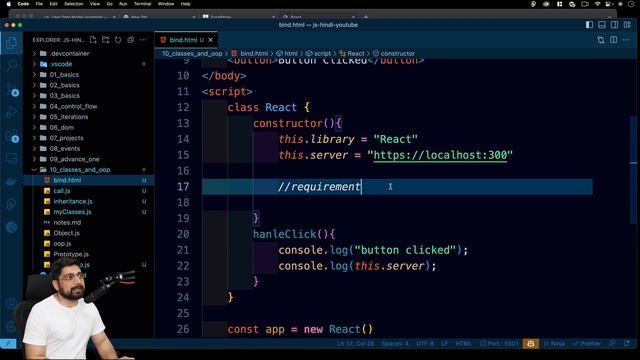Refresh the Explorer file tree
This screenshot has width=640, height=360.
(118, 40)
